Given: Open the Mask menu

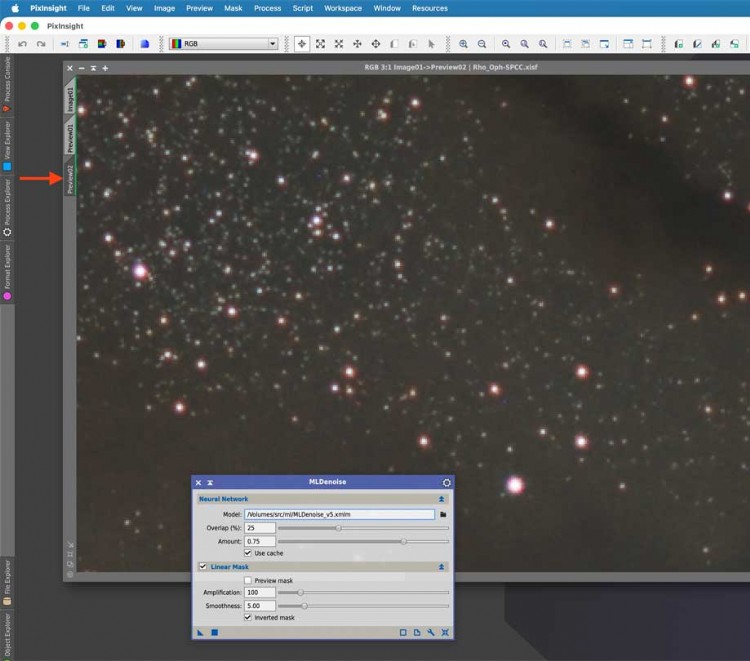Looking at the screenshot, I should coord(233,8).
